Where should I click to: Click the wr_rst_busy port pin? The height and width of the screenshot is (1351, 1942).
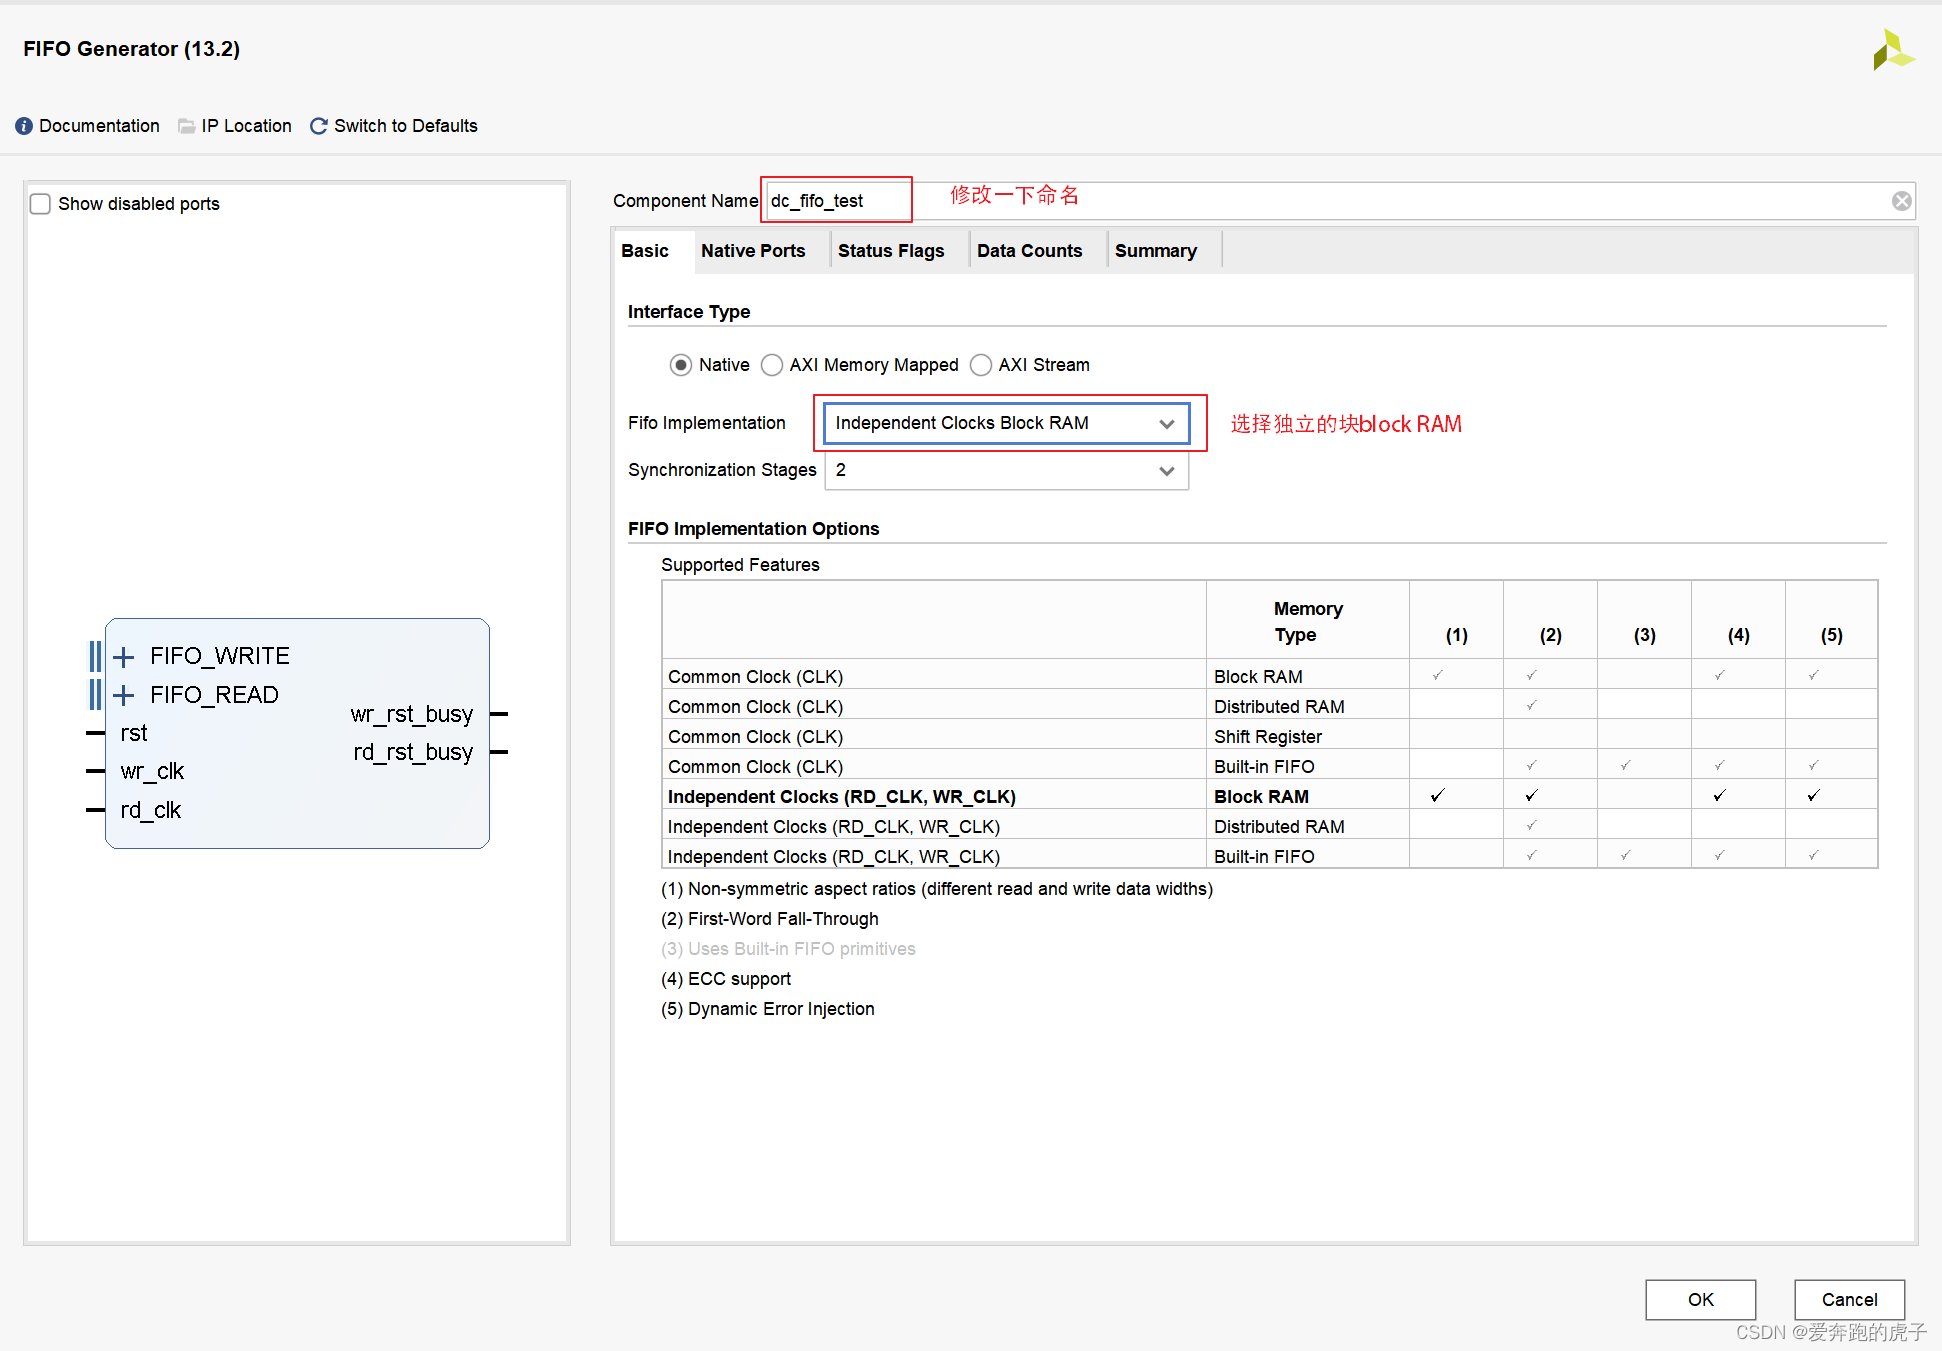[x=499, y=714]
